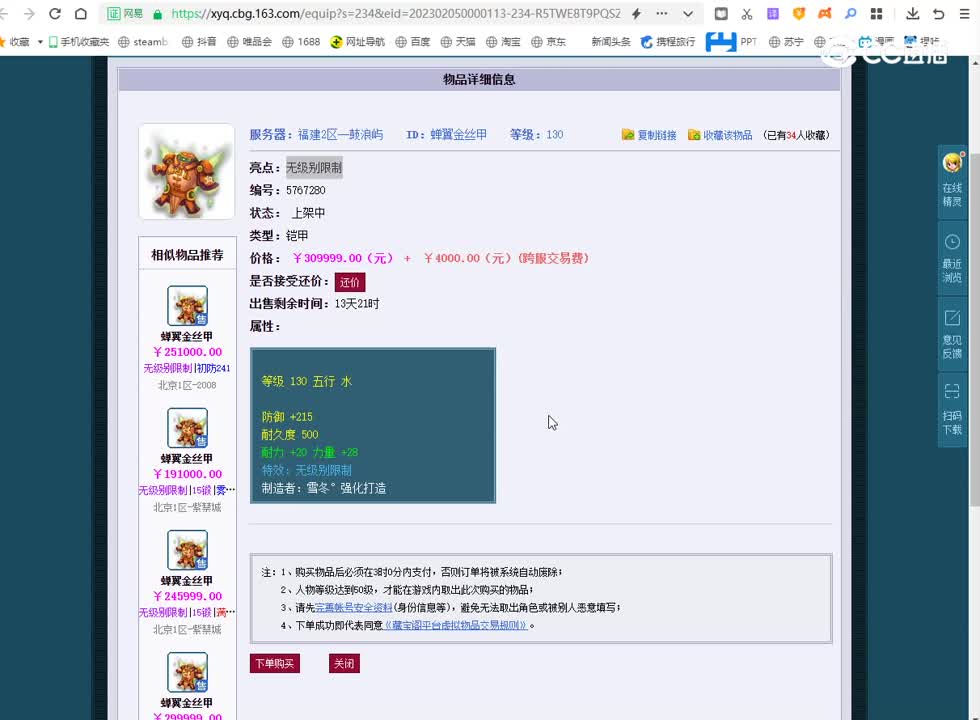
Task: Click the 还价 bargain button
Action: click(x=350, y=281)
